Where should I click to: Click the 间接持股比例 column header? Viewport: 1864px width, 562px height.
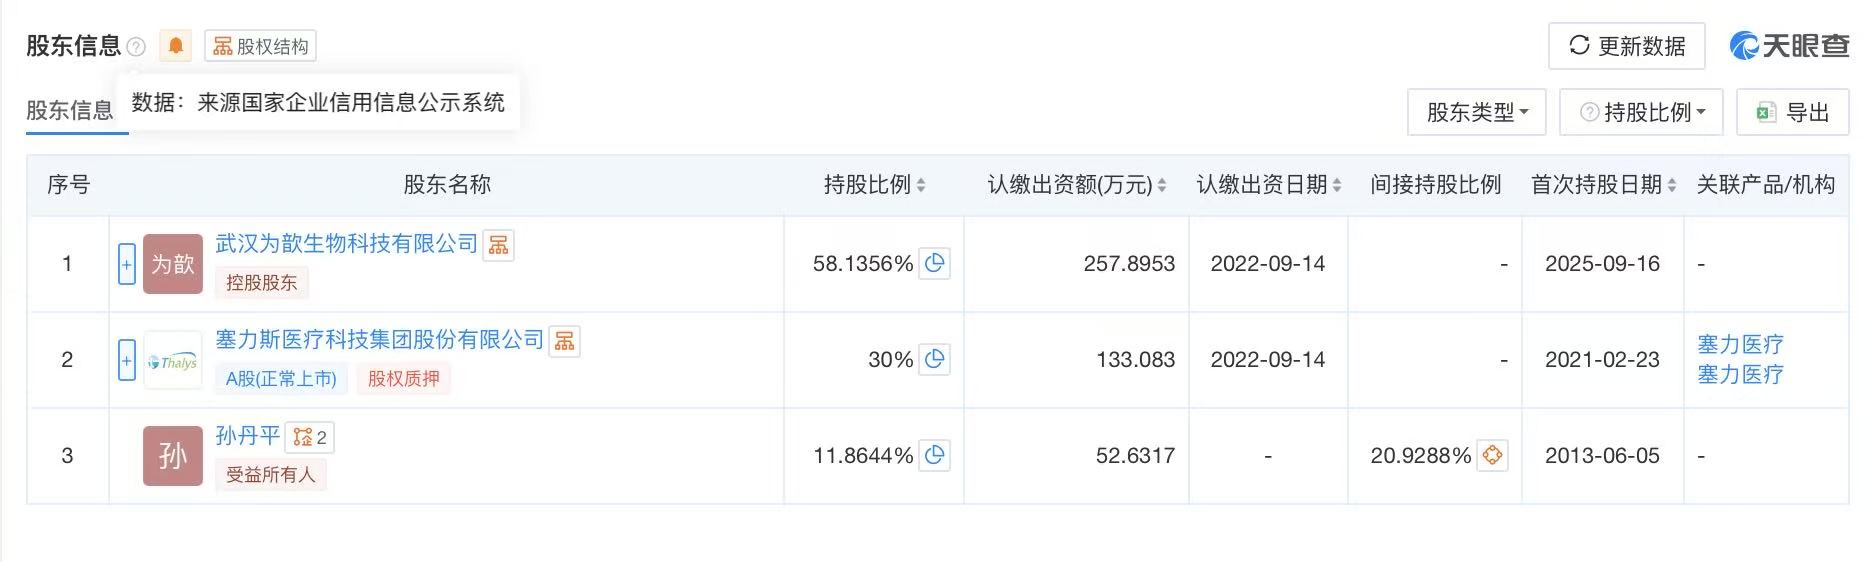coord(1436,185)
